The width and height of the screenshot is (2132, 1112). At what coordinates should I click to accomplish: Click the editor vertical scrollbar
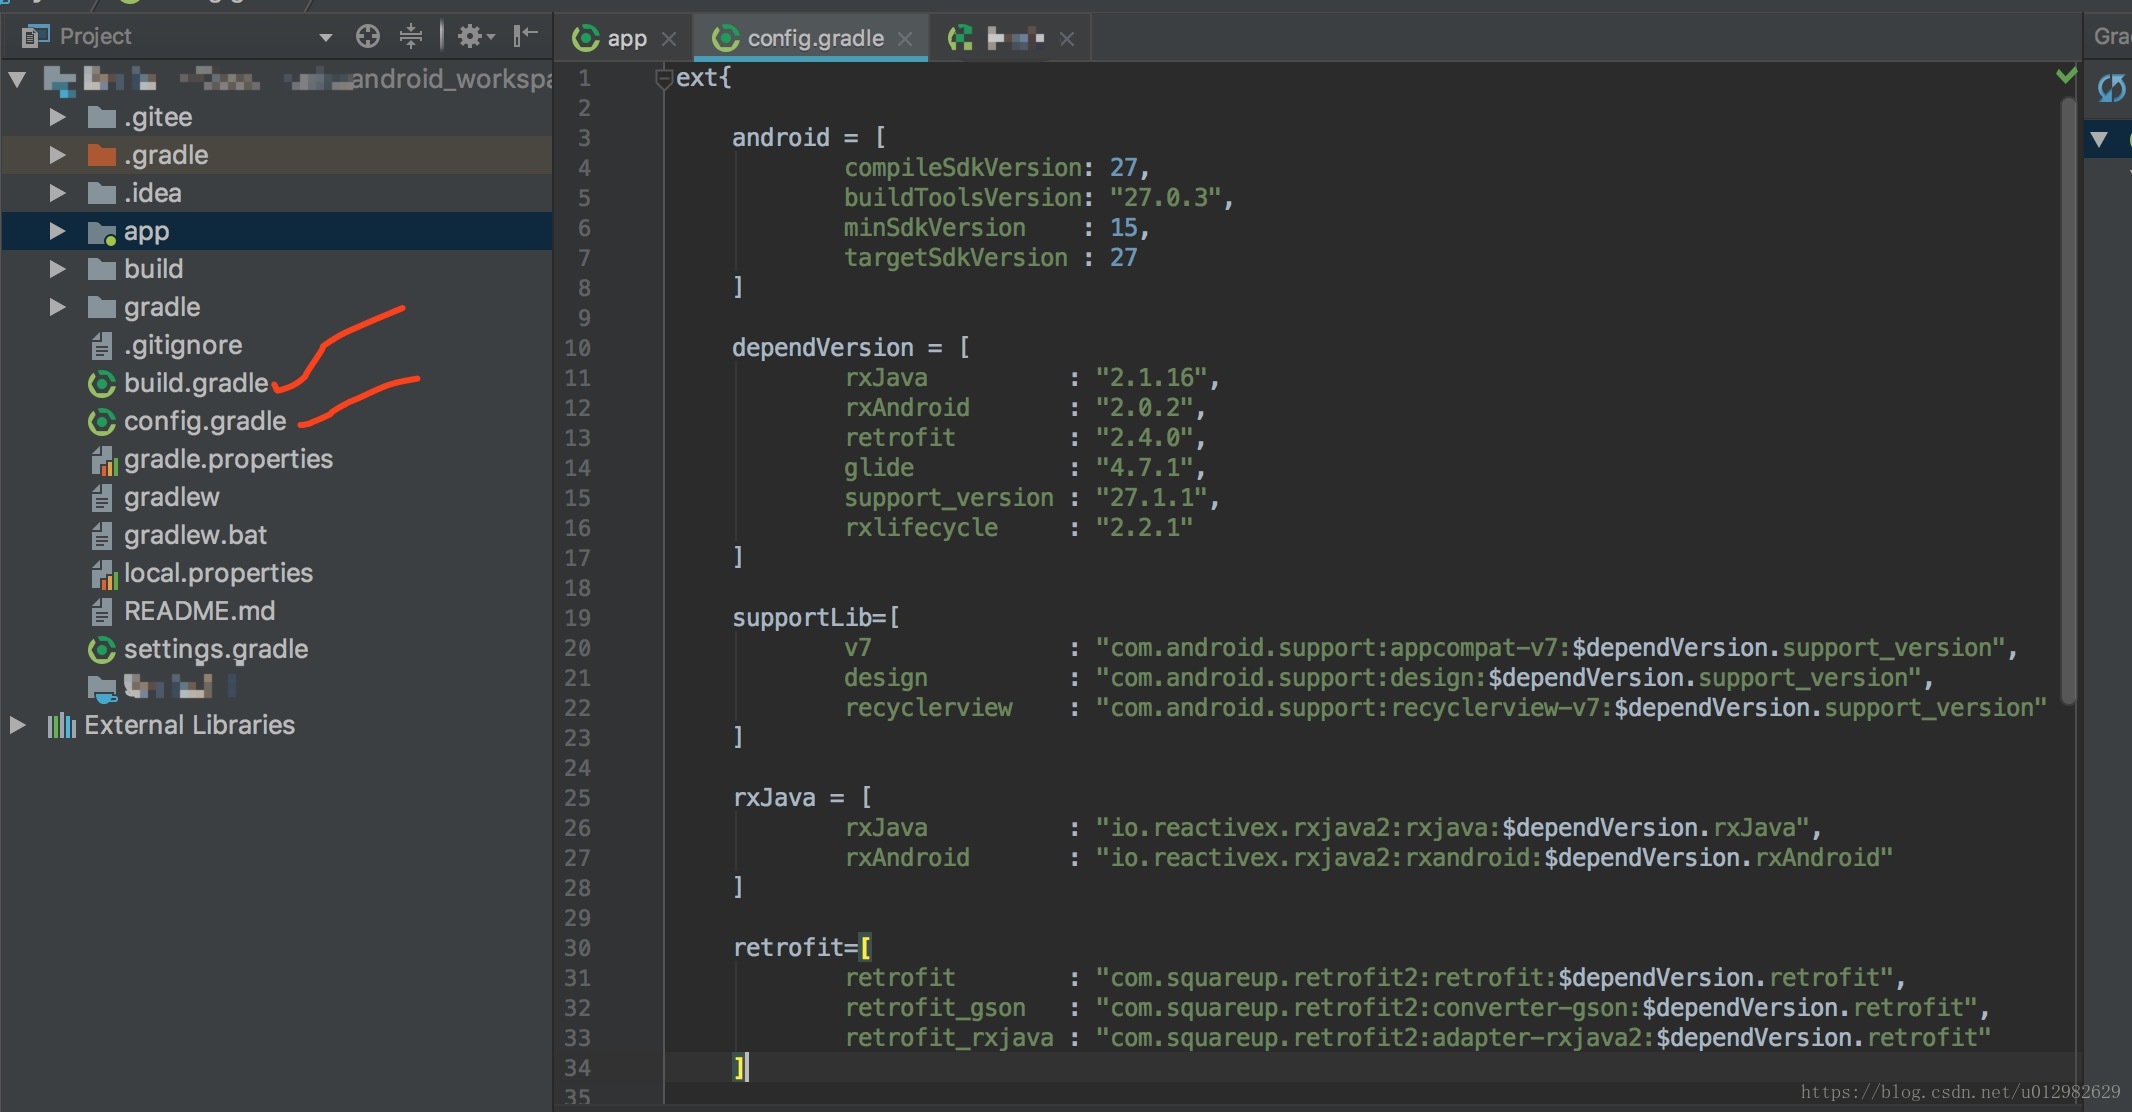pyautogui.click(x=2068, y=400)
